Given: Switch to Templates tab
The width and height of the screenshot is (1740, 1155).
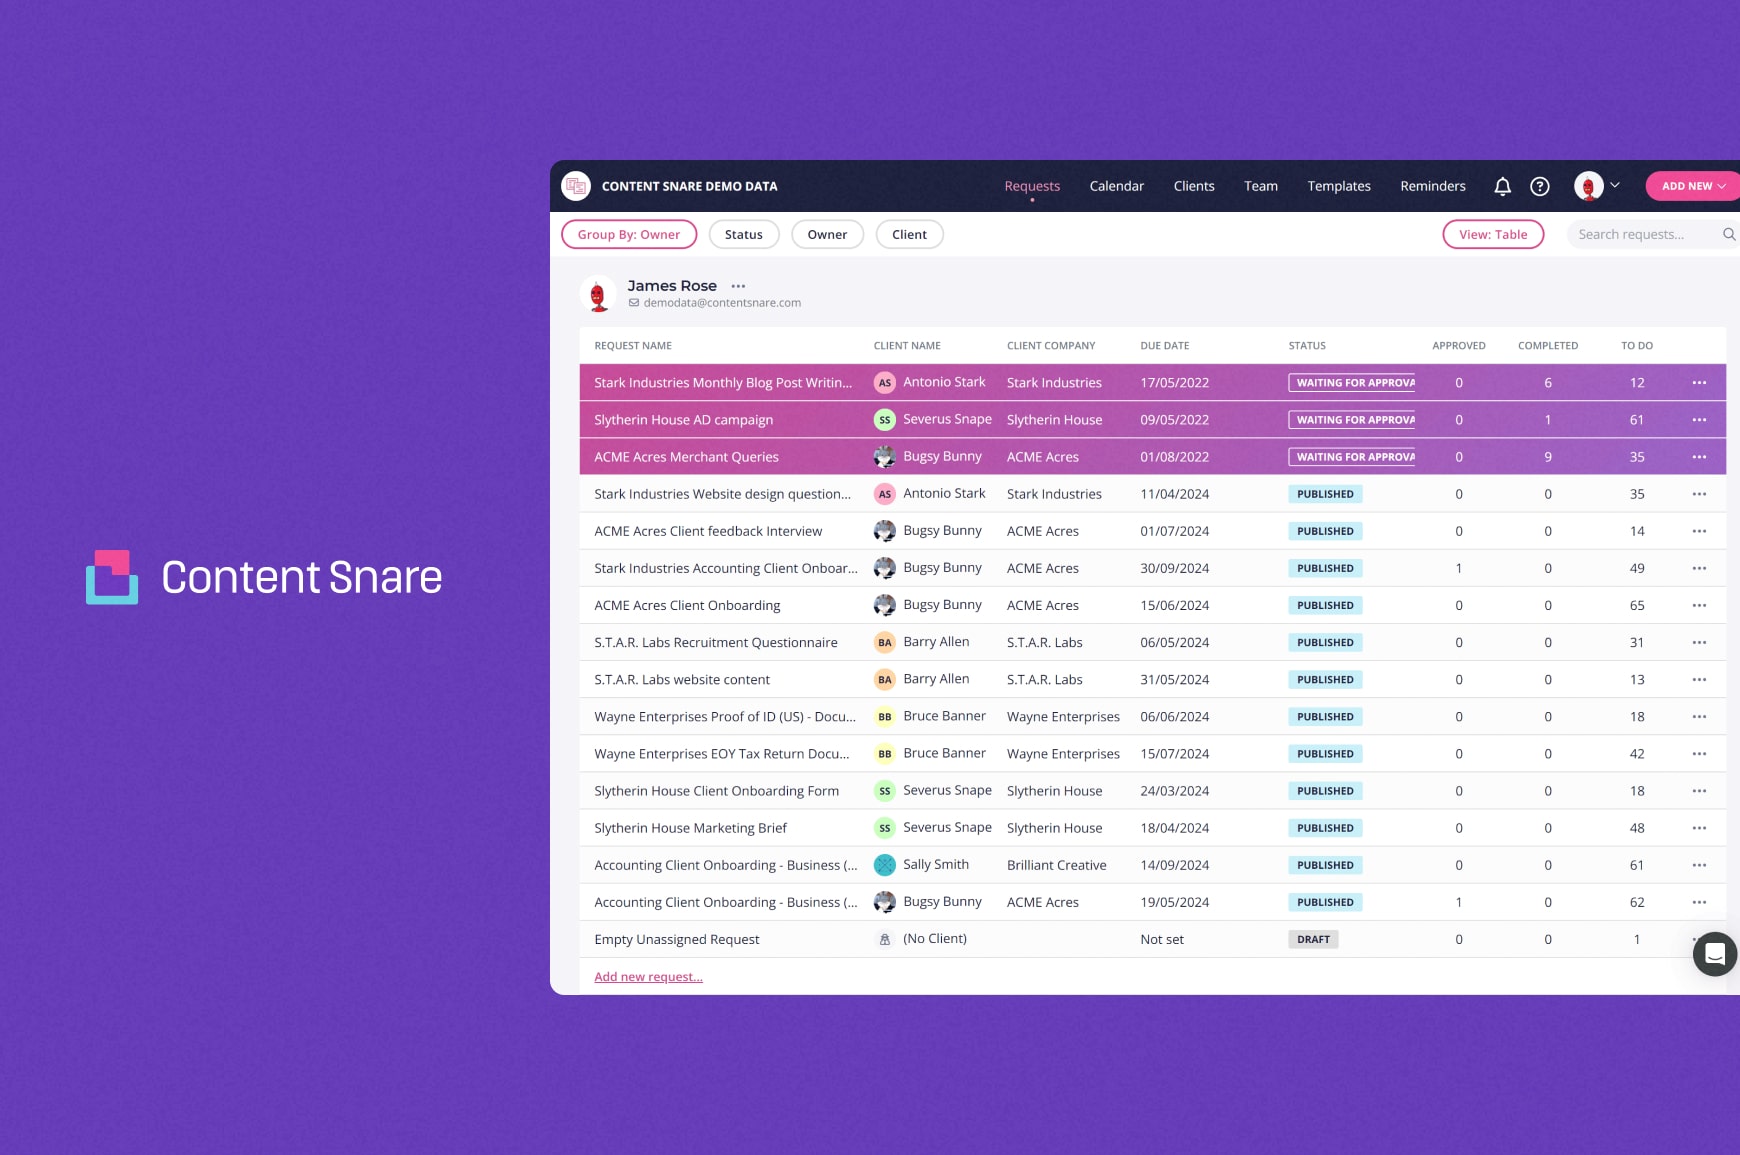Looking at the screenshot, I should [1339, 186].
